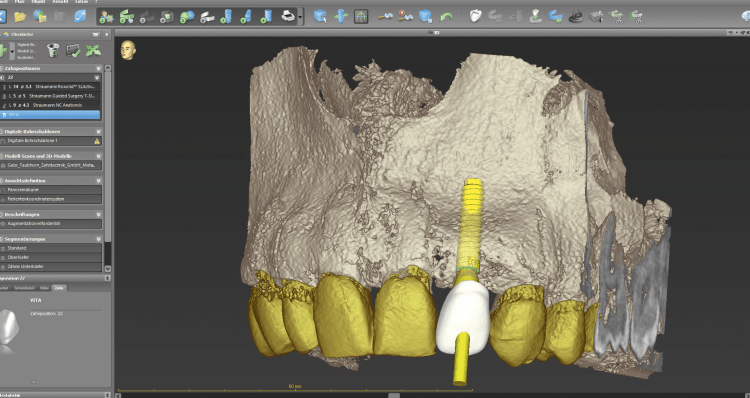Click the sidebar scrollbar down arrow

[108, 269]
